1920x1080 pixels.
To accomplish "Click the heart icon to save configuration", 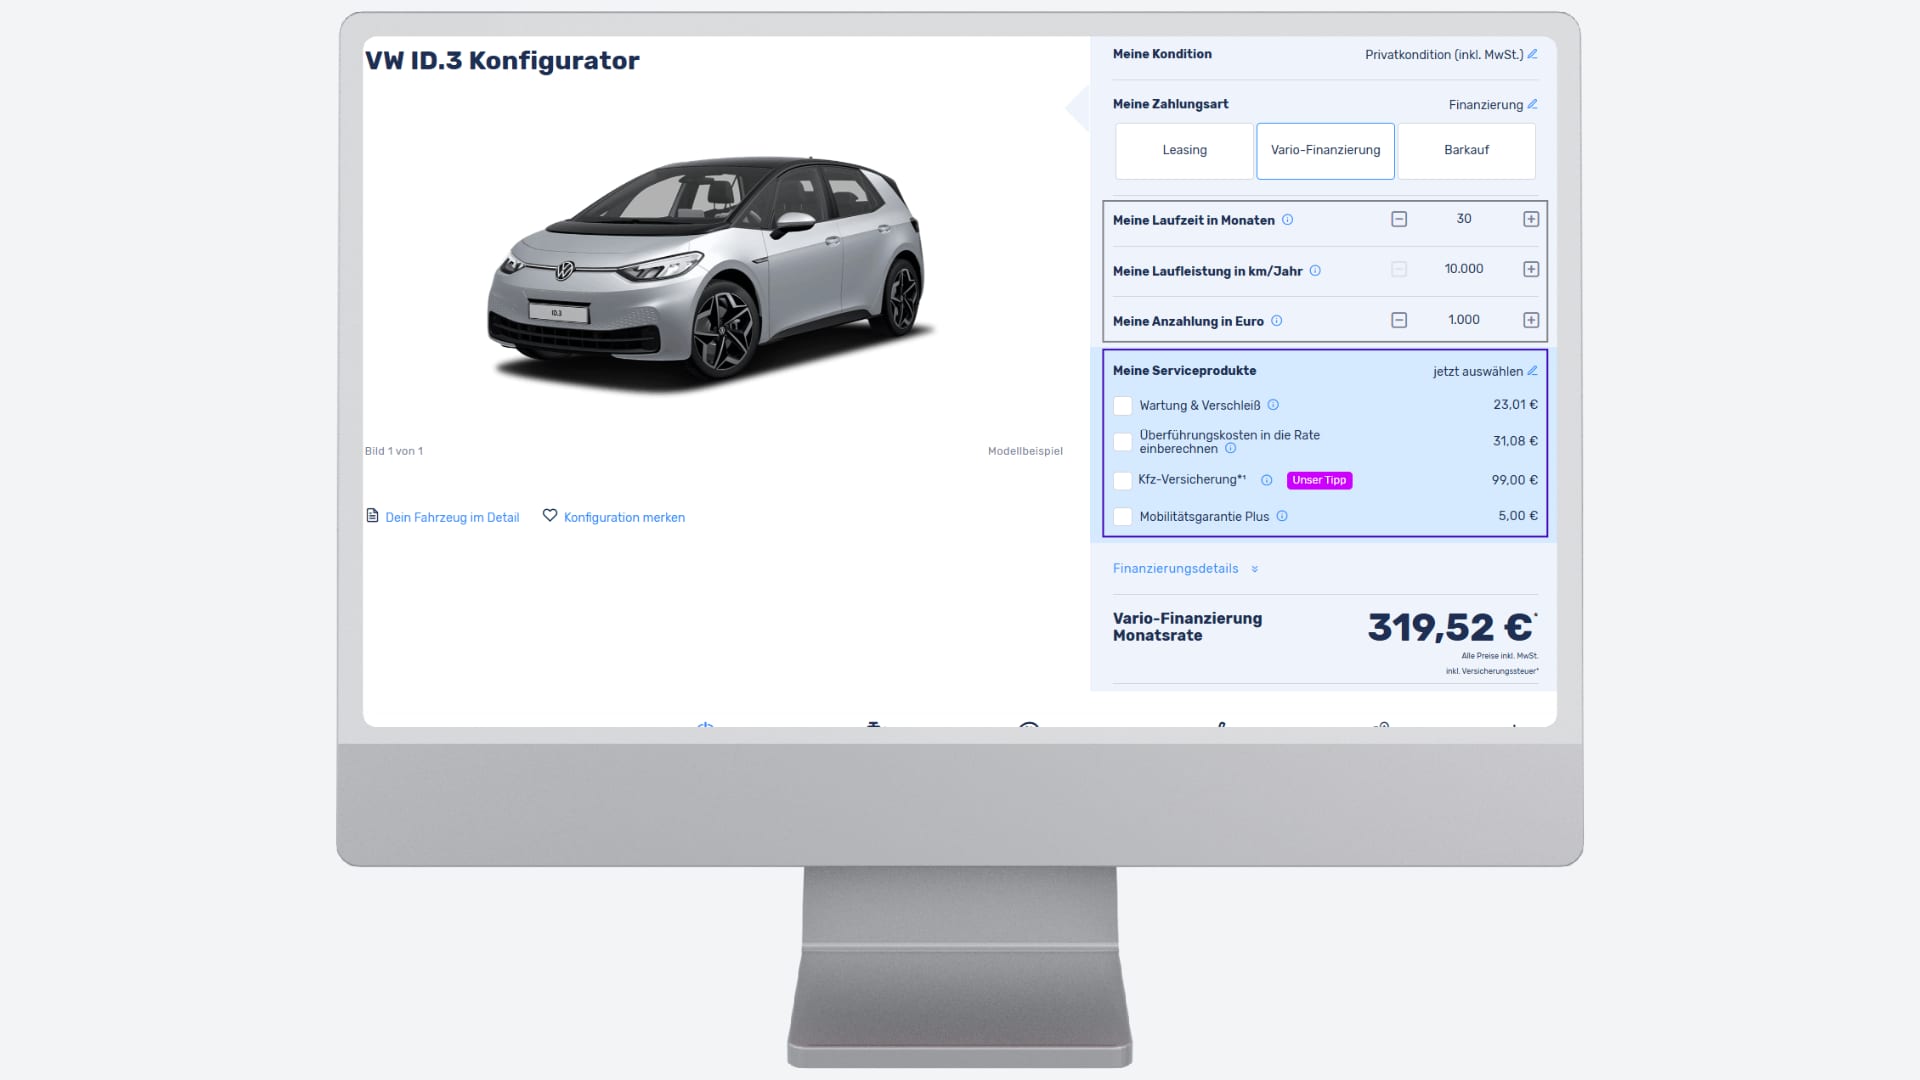I will 550,516.
